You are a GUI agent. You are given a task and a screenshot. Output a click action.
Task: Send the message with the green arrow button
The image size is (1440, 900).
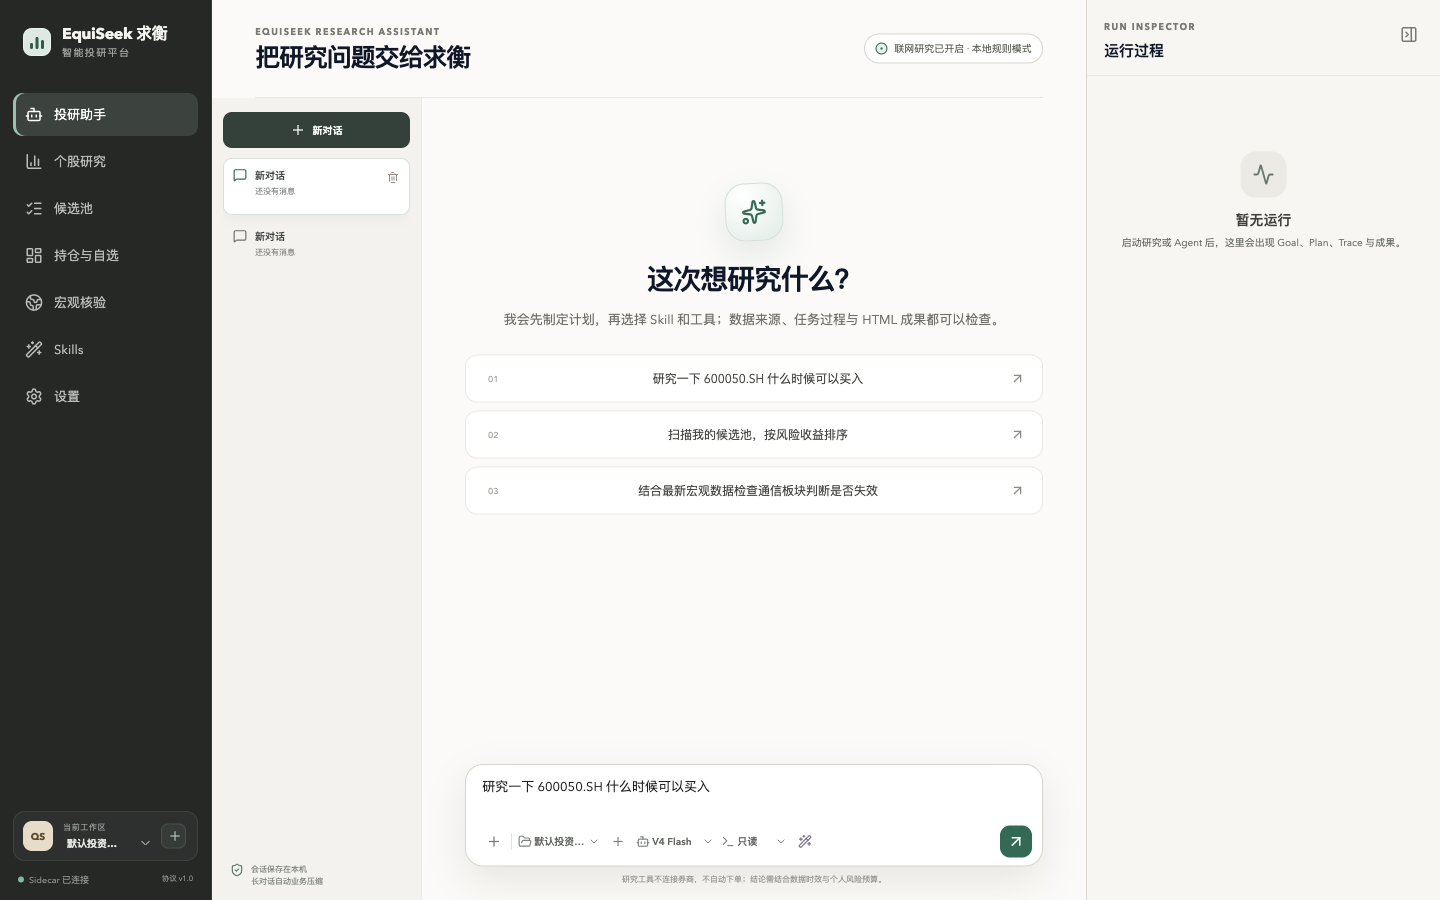pos(1016,841)
